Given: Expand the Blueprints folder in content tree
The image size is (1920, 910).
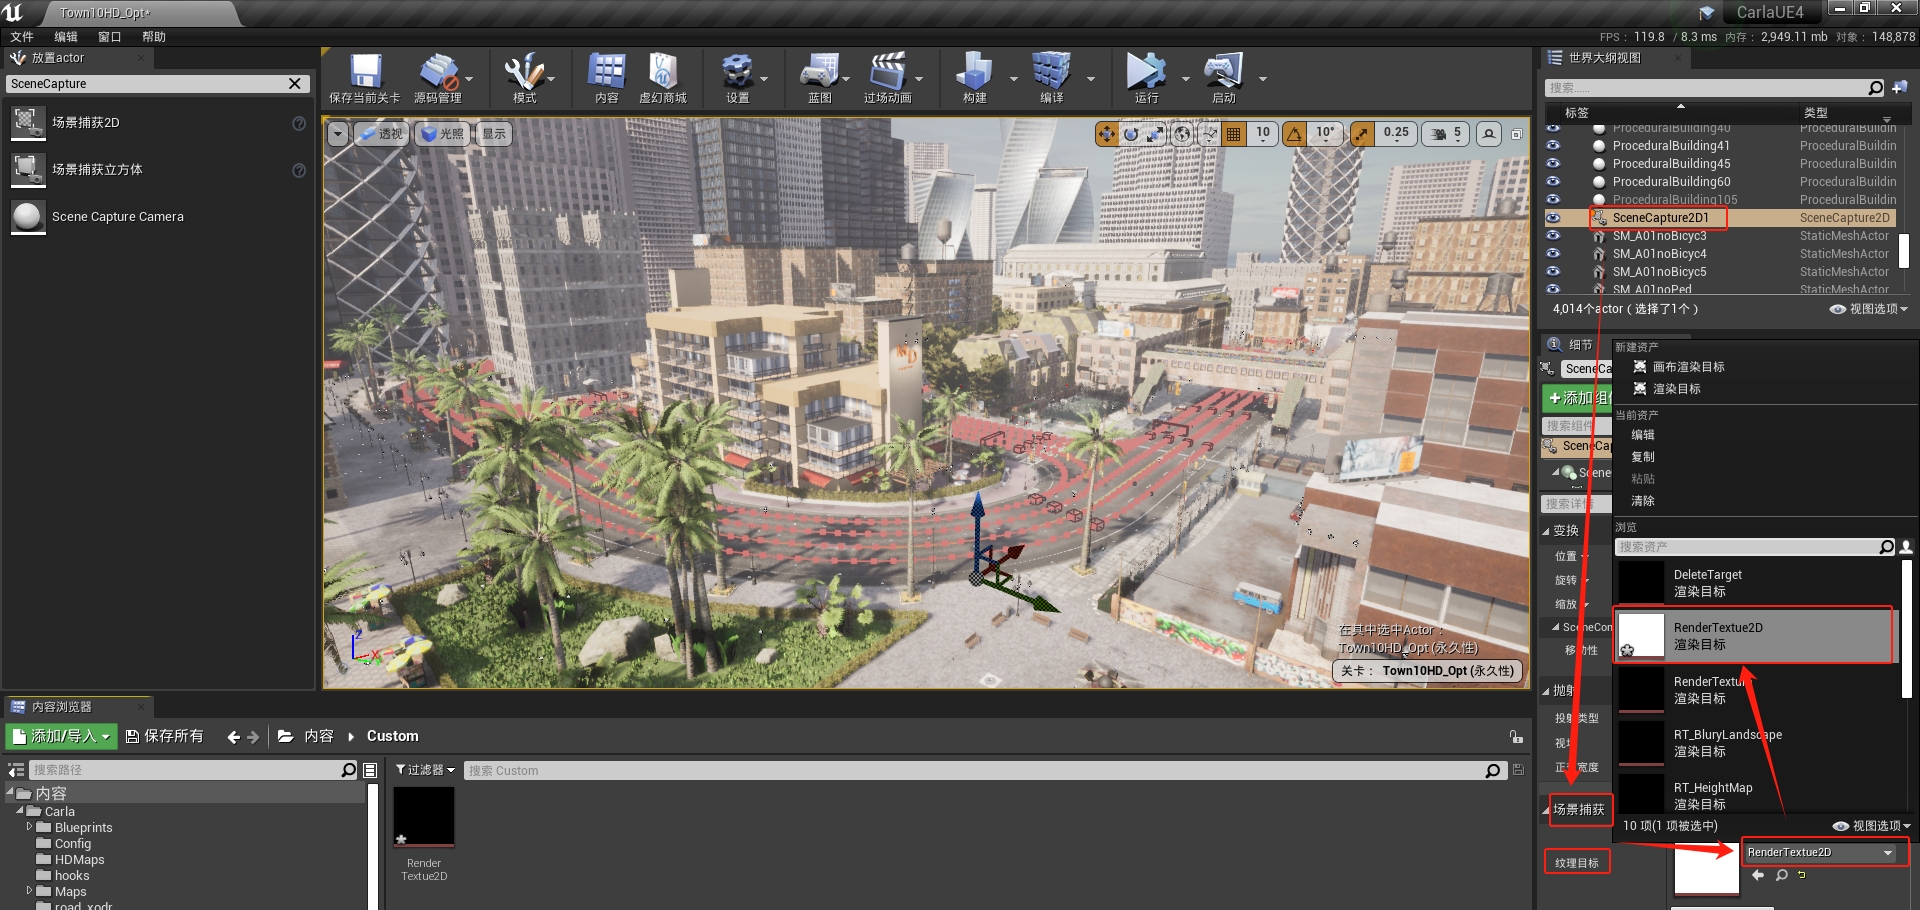Looking at the screenshot, I should [30, 827].
